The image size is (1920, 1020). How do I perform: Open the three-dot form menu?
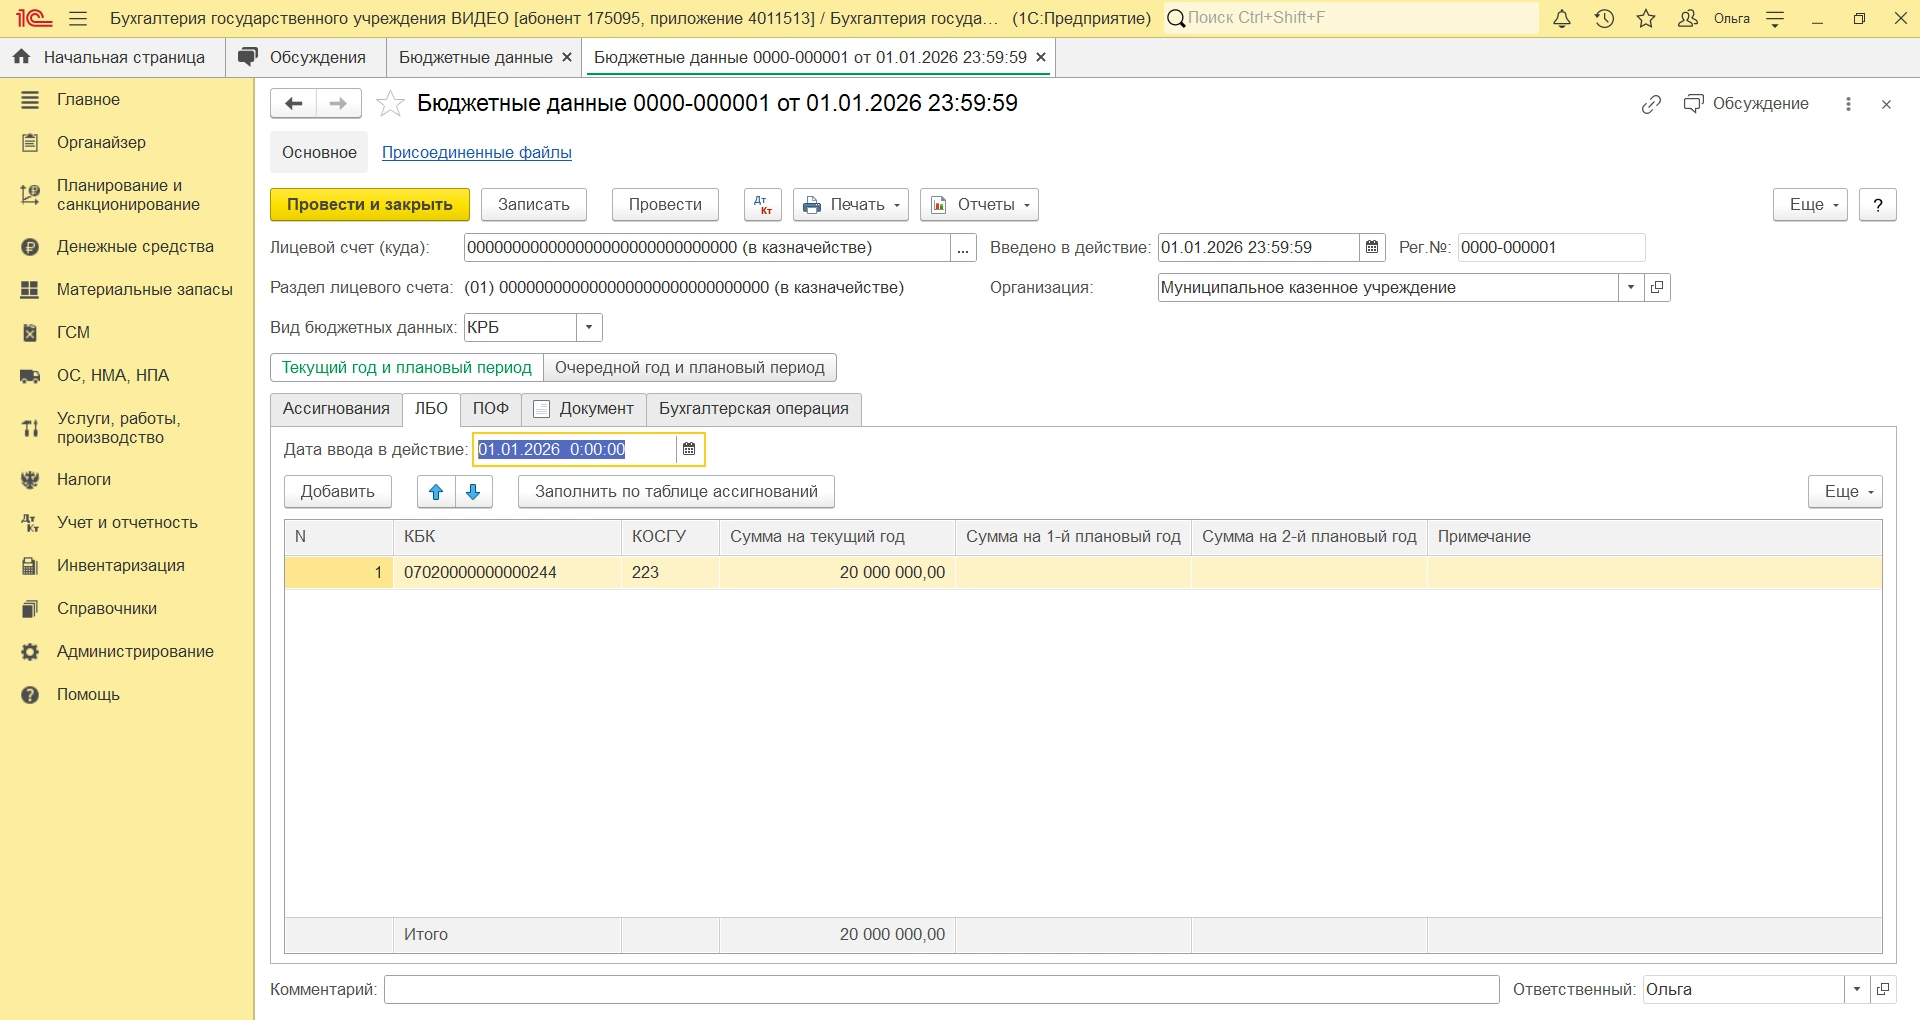(1848, 104)
